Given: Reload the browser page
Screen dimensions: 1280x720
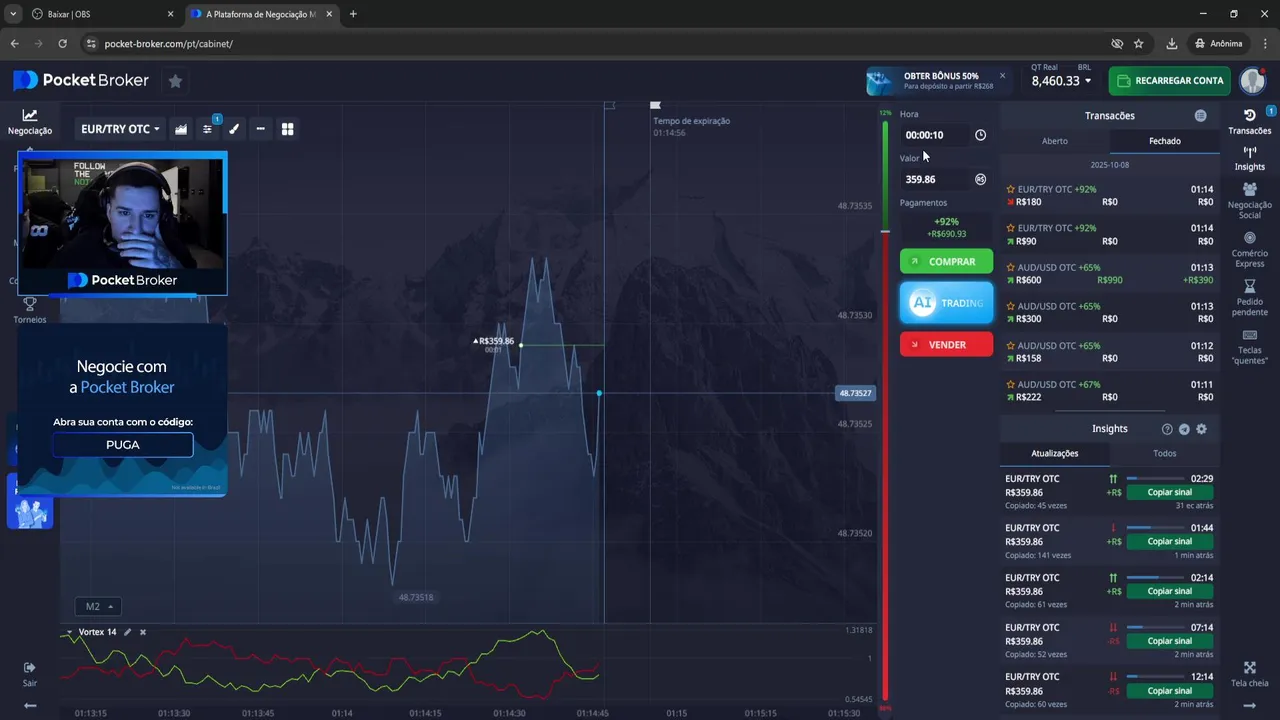Looking at the screenshot, I should point(63,44).
